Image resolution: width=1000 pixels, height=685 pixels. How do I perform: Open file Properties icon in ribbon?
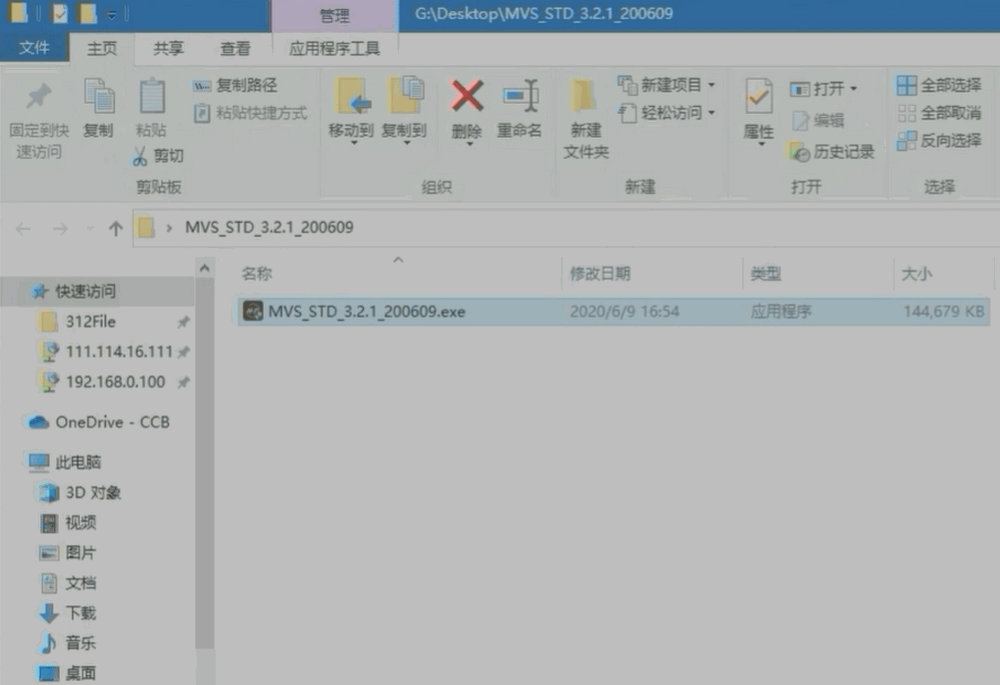(x=758, y=98)
